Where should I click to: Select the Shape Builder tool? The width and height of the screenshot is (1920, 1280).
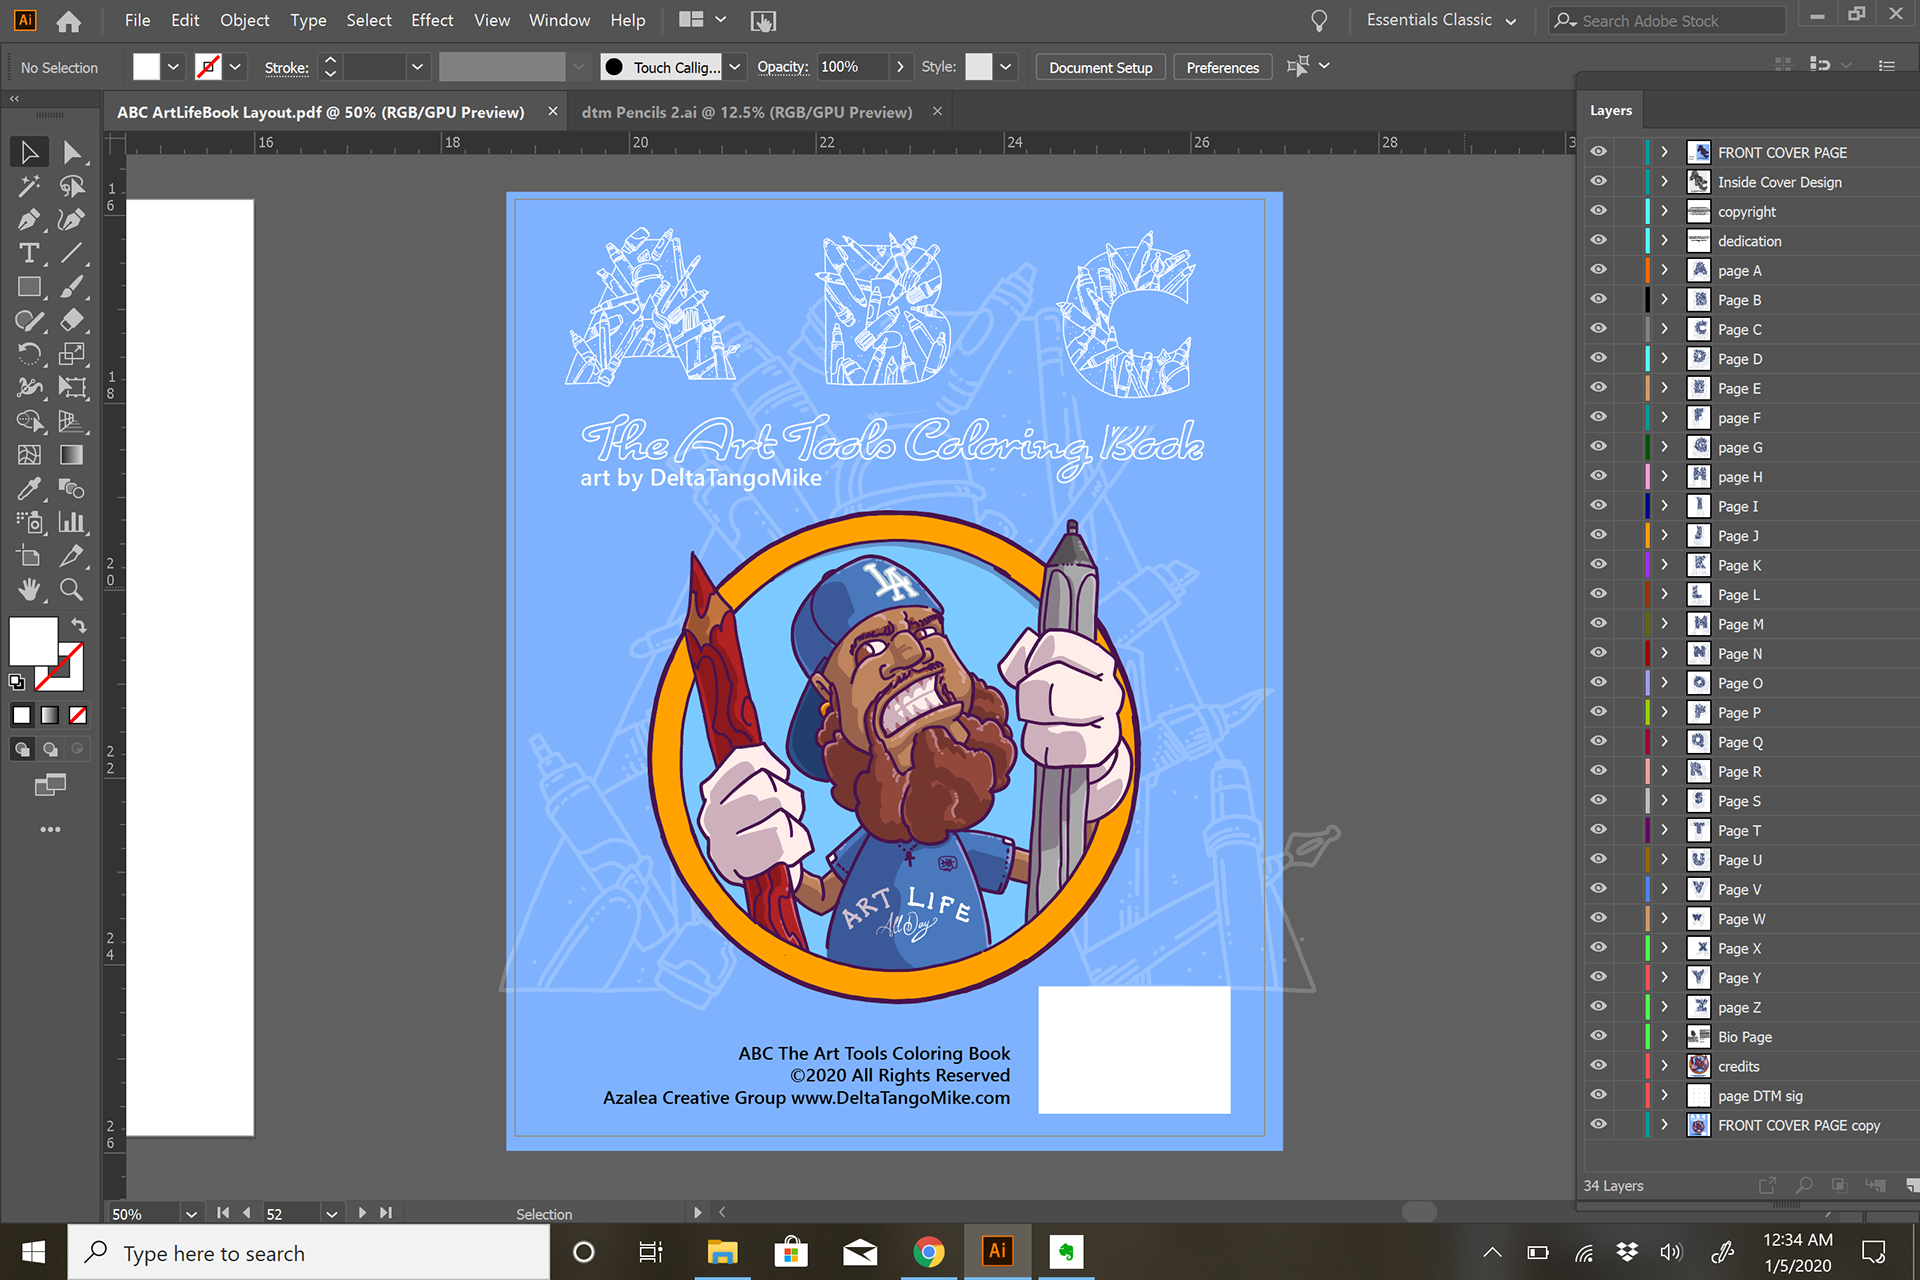29,421
